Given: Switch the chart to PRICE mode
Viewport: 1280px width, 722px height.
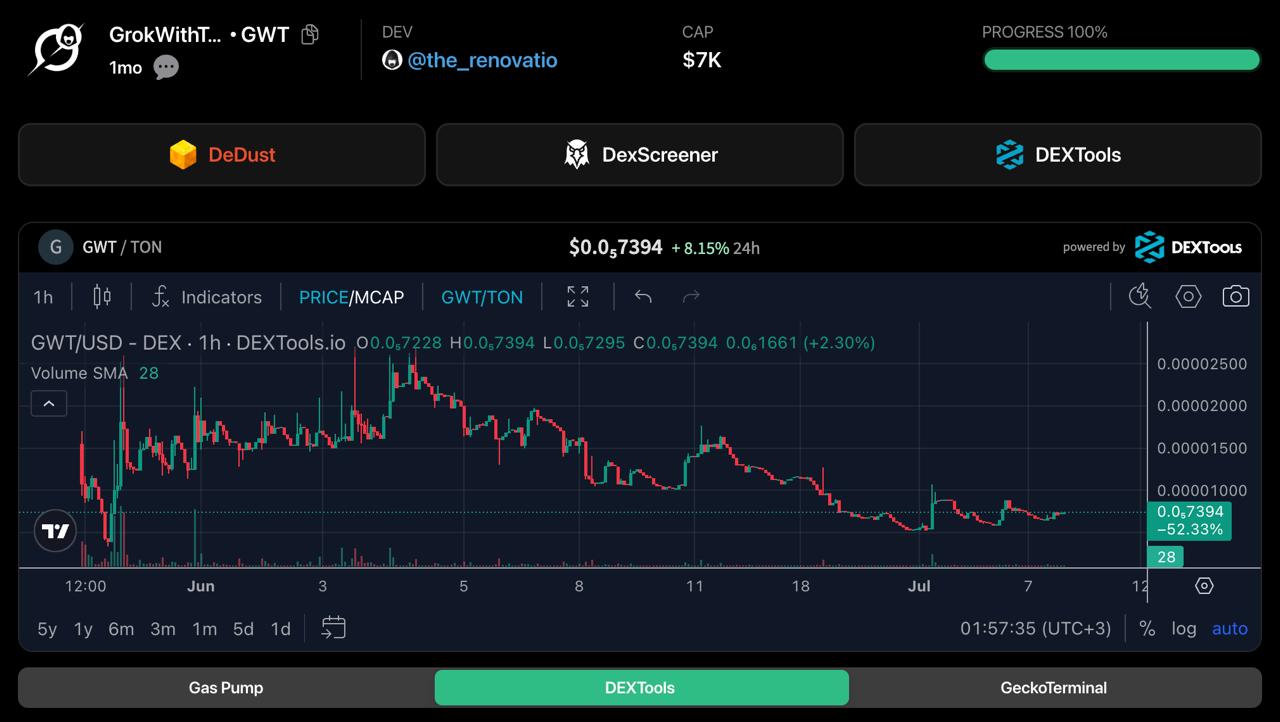Looking at the screenshot, I should click(323, 297).
